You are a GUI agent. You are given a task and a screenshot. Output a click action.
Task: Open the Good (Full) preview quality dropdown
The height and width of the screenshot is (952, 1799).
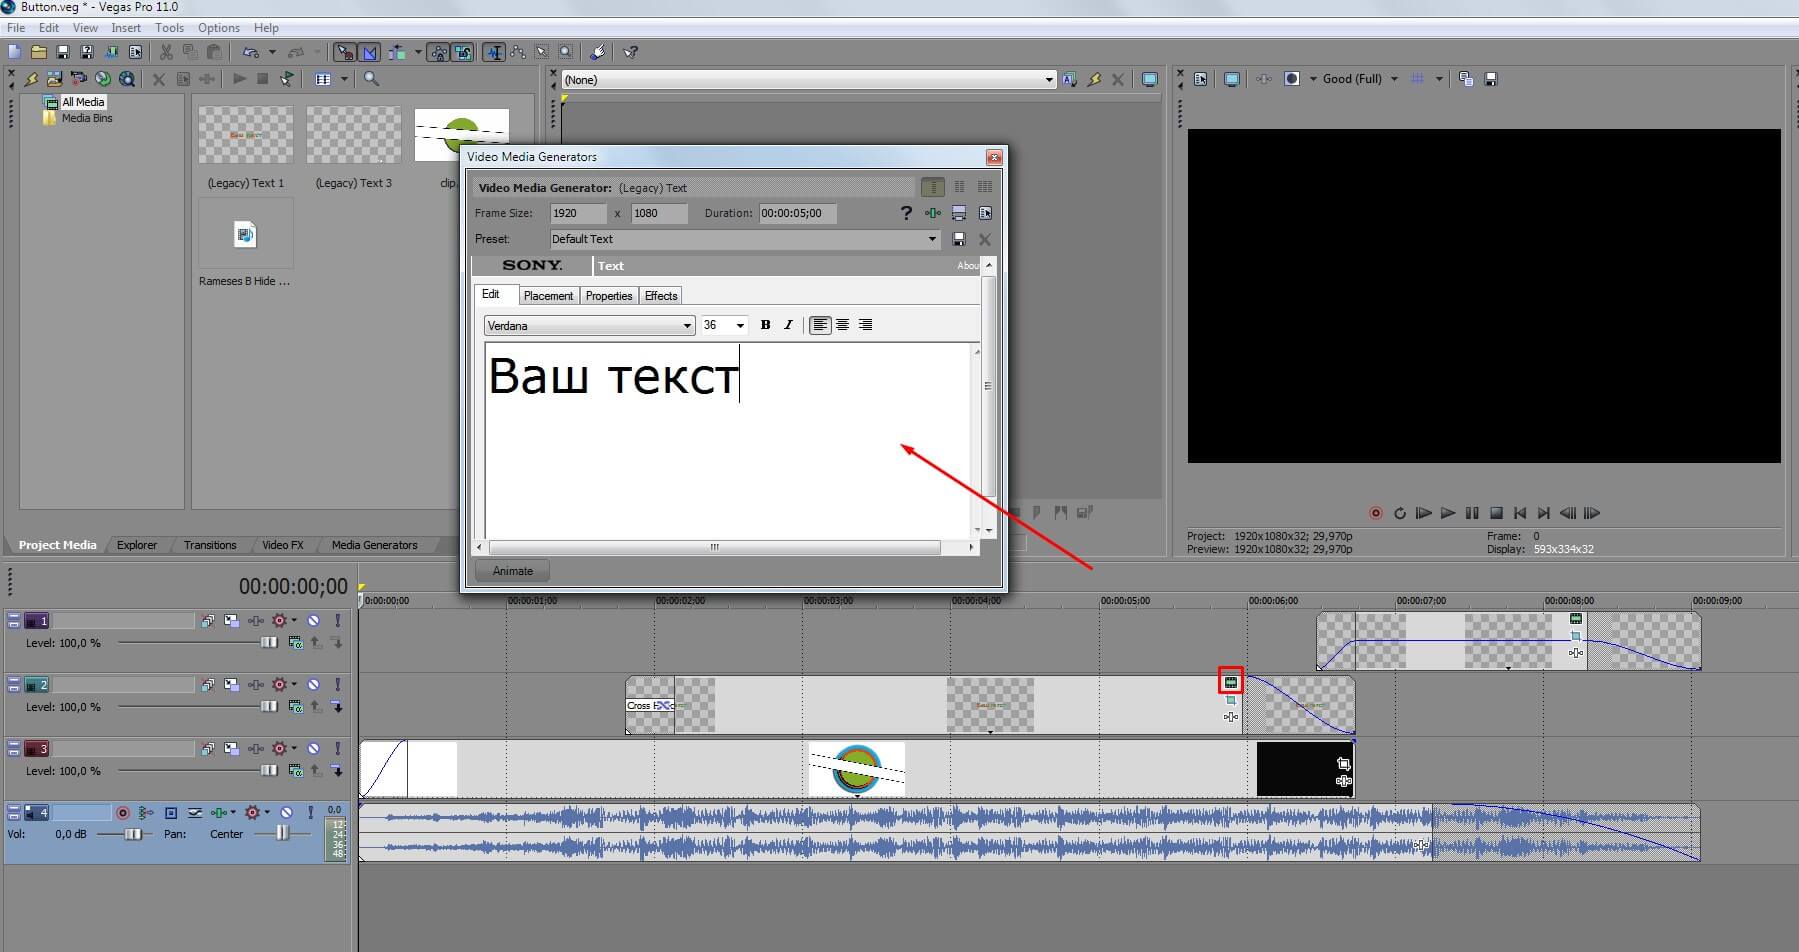tap(1360, 79)
